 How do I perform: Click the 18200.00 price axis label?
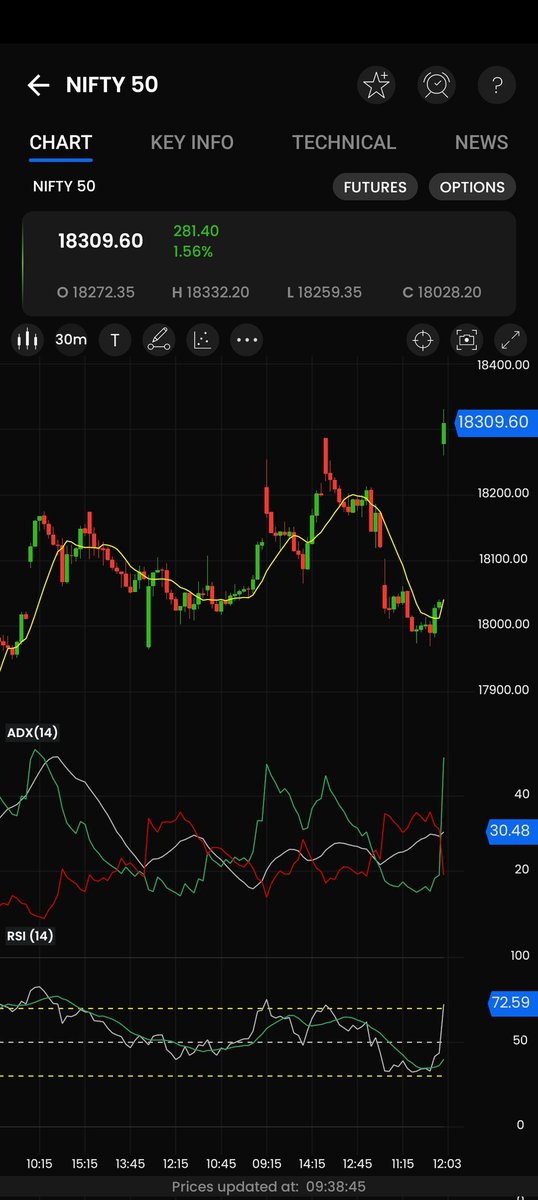click(503, 493)
